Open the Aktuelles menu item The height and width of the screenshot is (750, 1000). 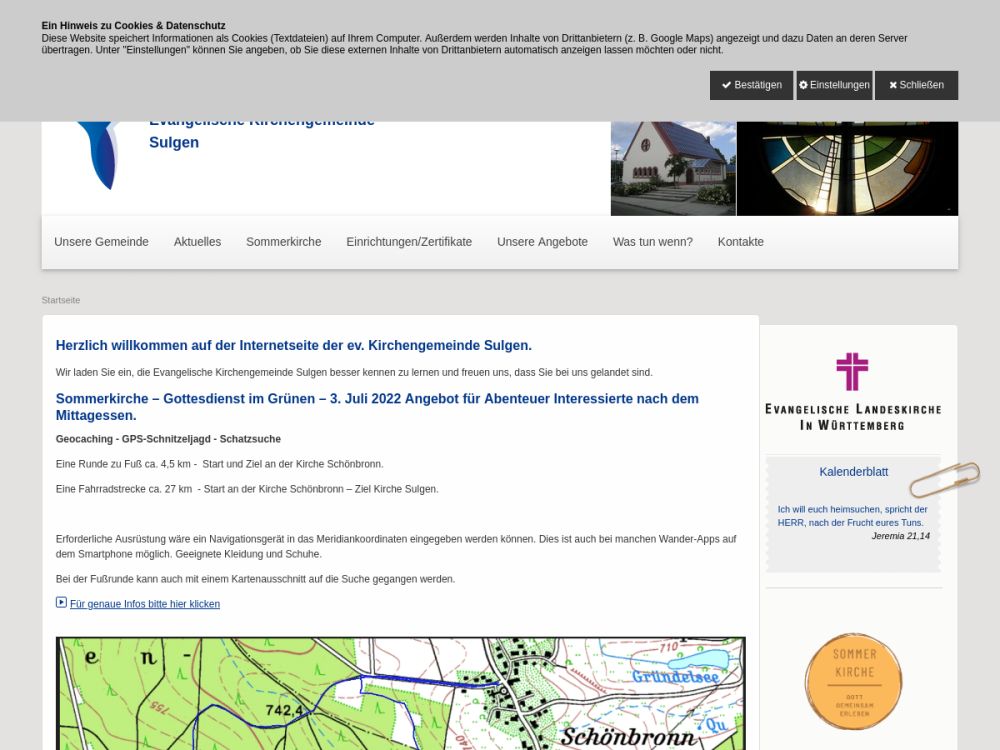click(x=197, y=242)
